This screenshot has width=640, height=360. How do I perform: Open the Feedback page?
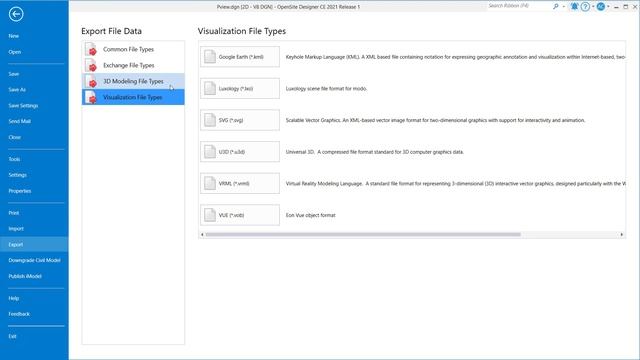[19, 314]
